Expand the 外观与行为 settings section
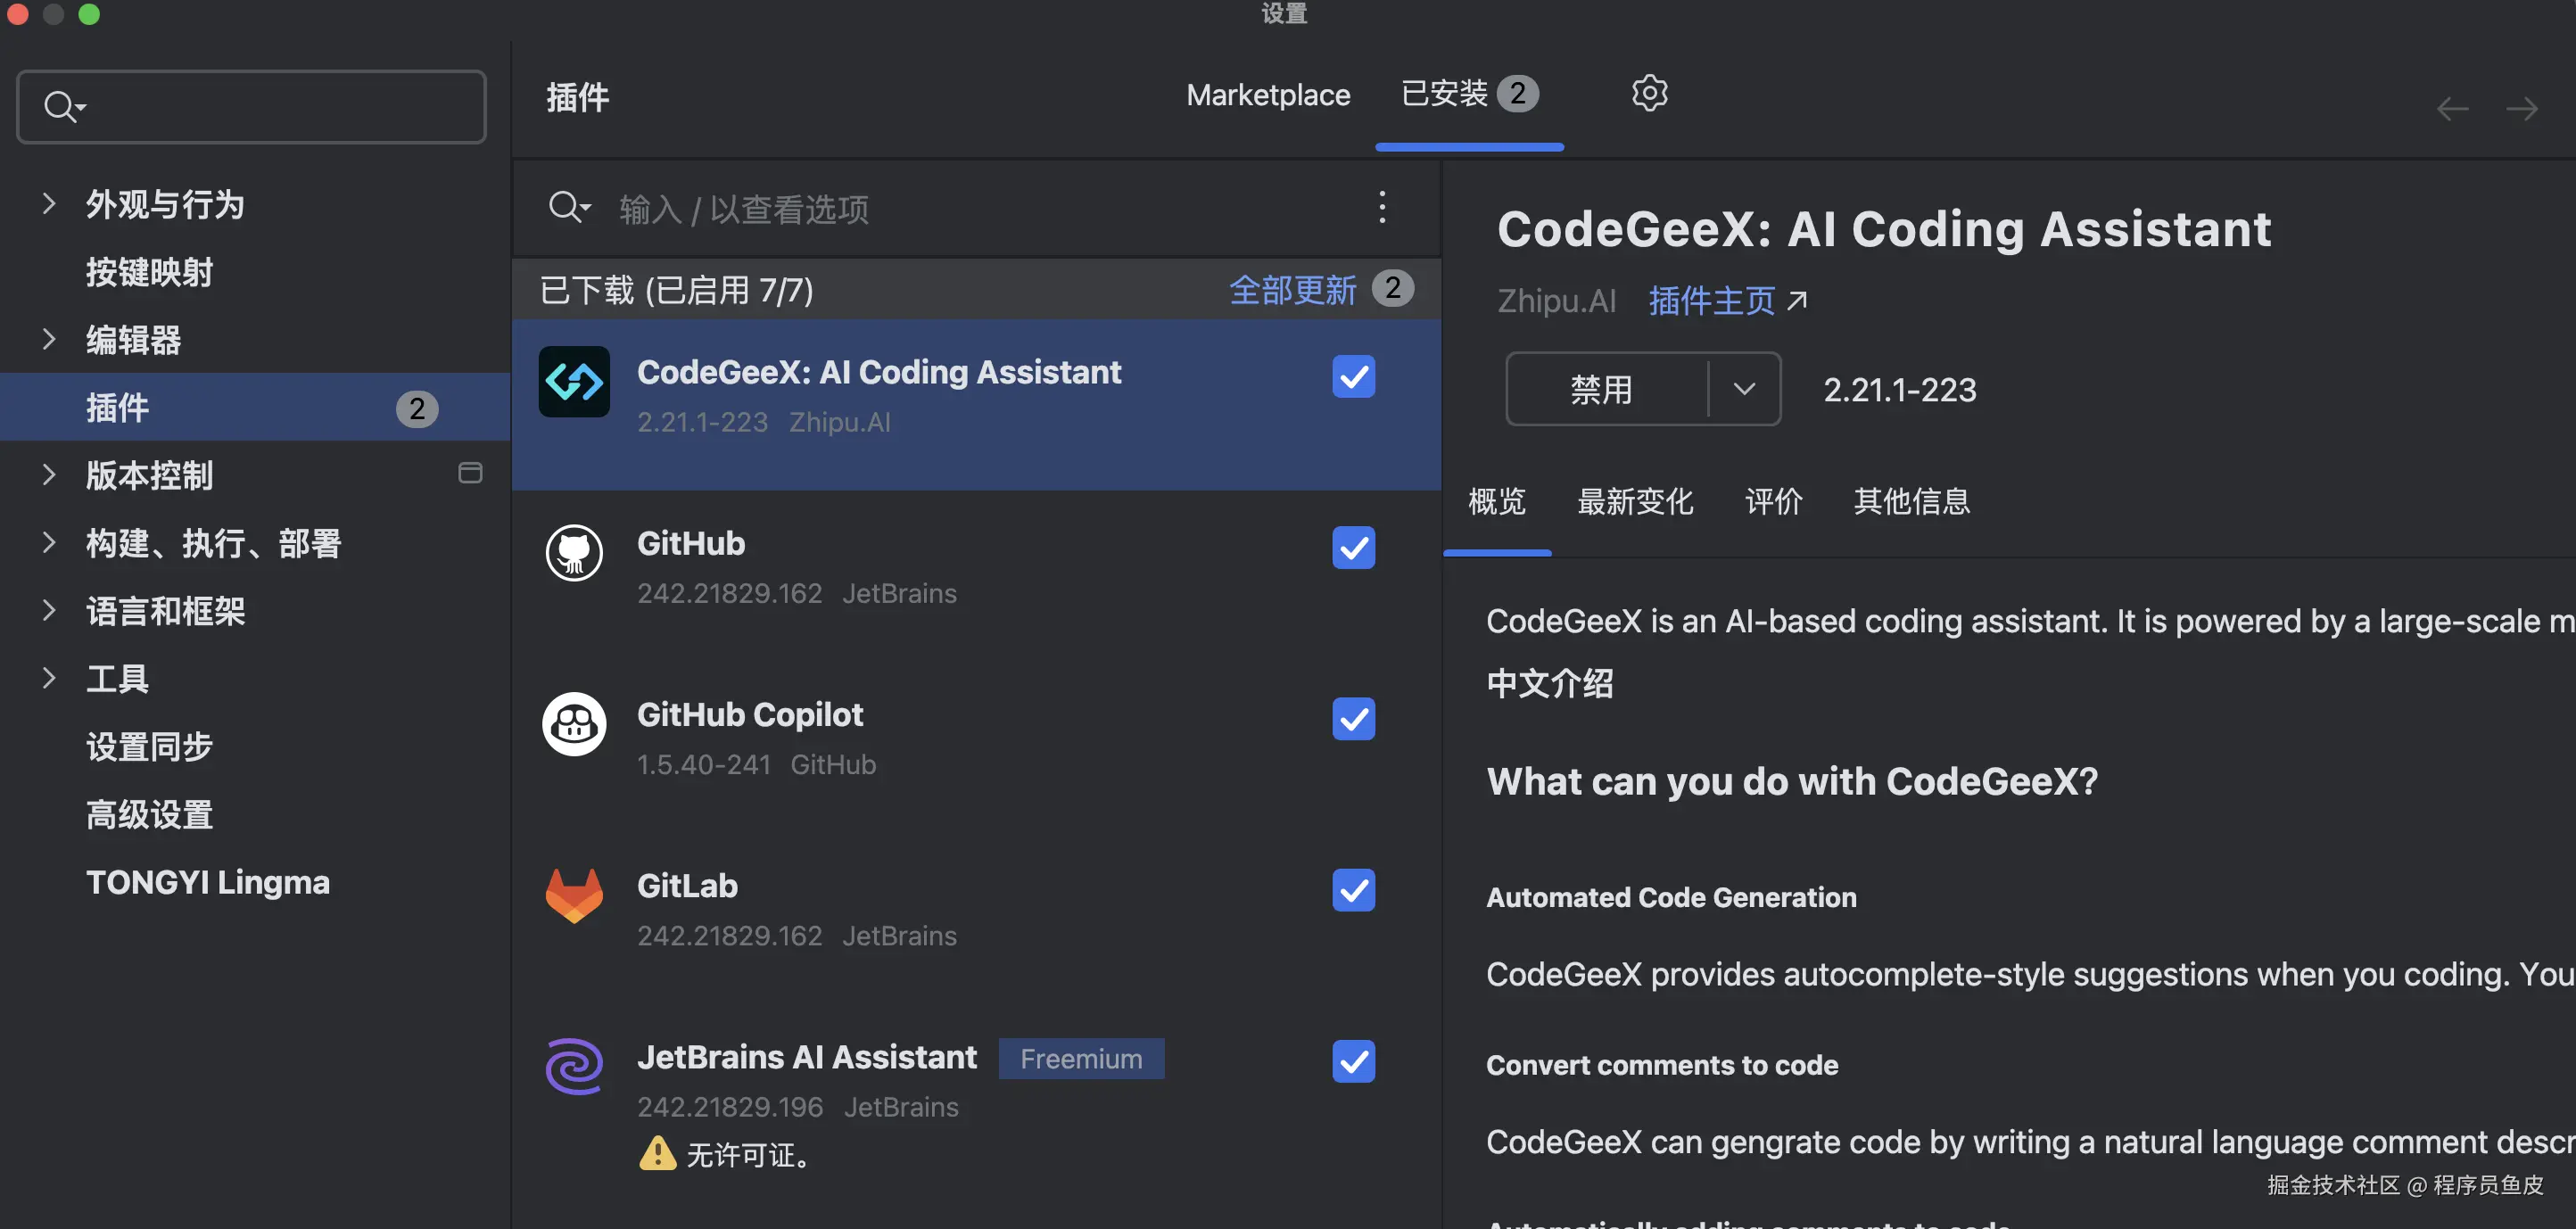Screen dimensions: 2576x1229 tap(48, 204)
